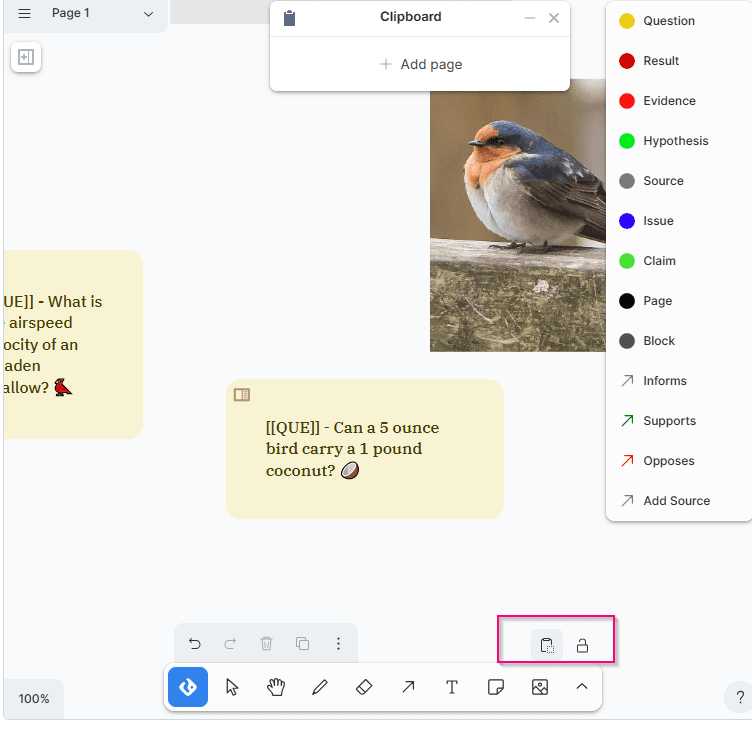752x733 pixels.
Task: Open the more actions kebab menu
Action: coord(339,643)
